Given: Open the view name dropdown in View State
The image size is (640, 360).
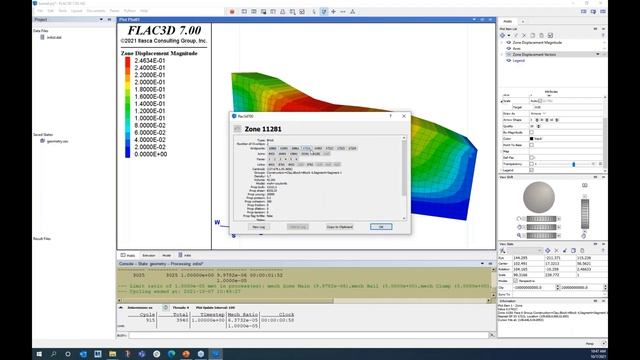Looking at the screenshot, I should pos(525,250).
